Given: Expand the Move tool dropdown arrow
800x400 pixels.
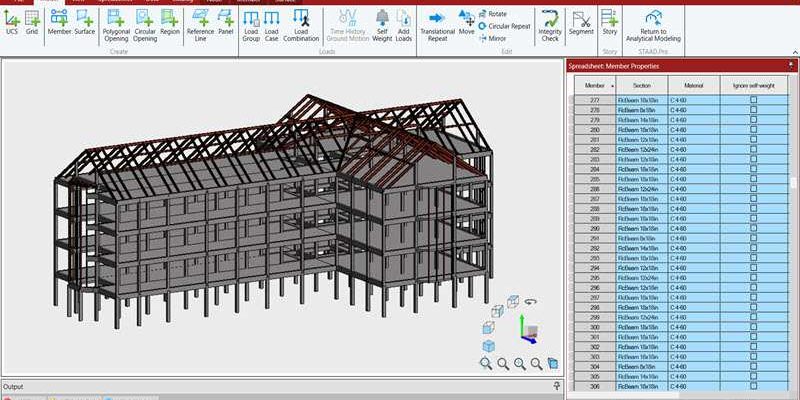Looking at the screenshot, I should (472, 15).
